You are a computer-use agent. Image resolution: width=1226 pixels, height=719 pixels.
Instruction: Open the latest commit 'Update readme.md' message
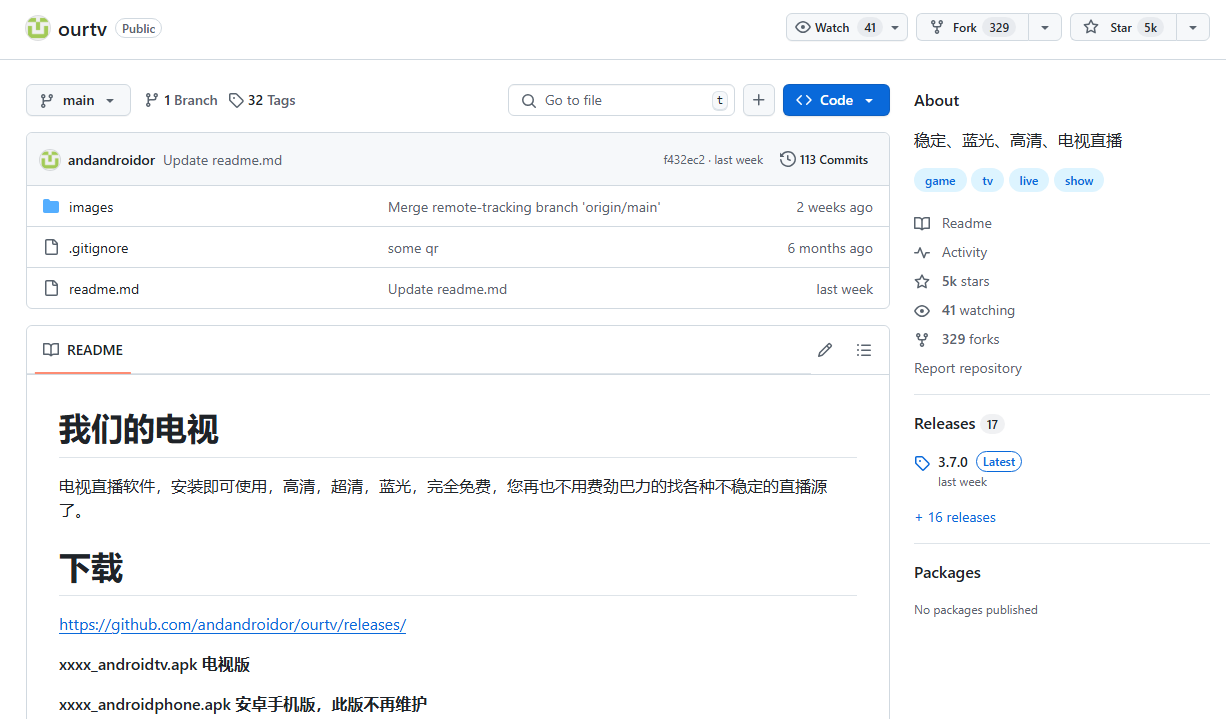[x=222, y=160]
